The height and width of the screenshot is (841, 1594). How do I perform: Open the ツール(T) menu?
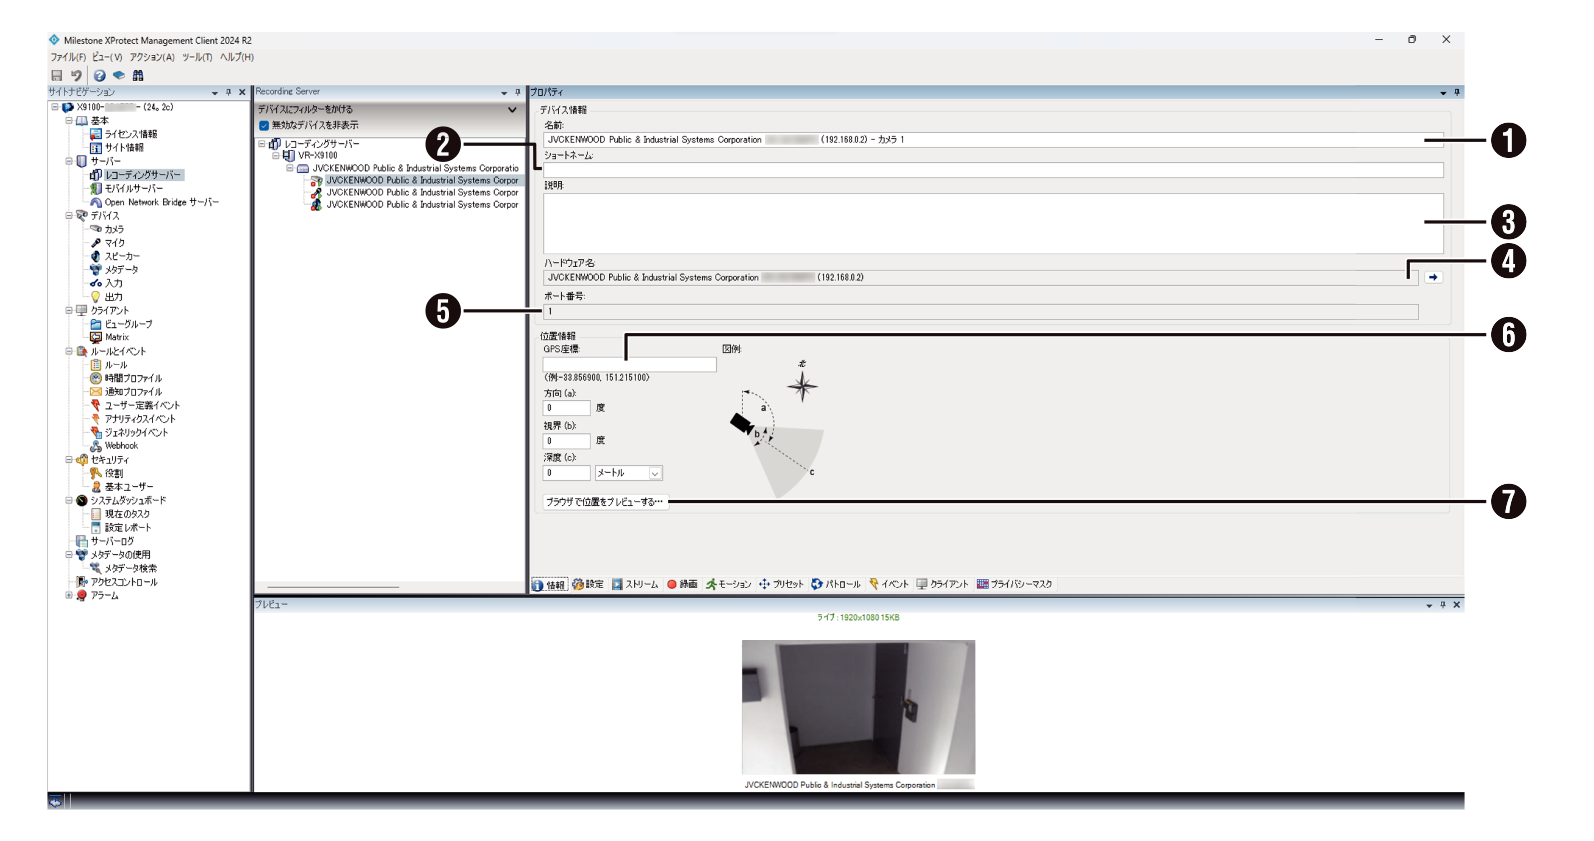tap(196, 57)
